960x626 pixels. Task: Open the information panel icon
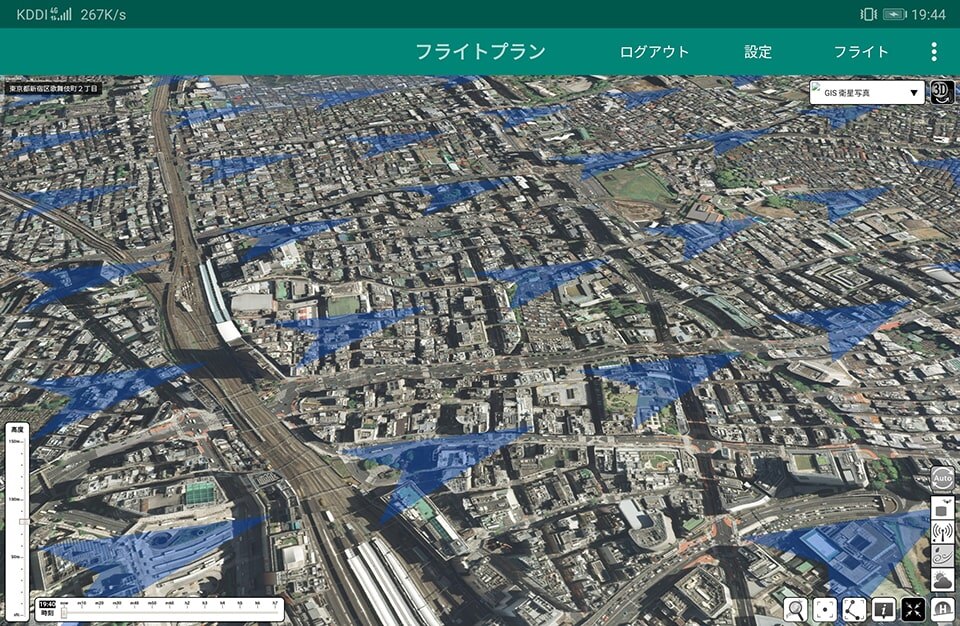click(883, 609)
